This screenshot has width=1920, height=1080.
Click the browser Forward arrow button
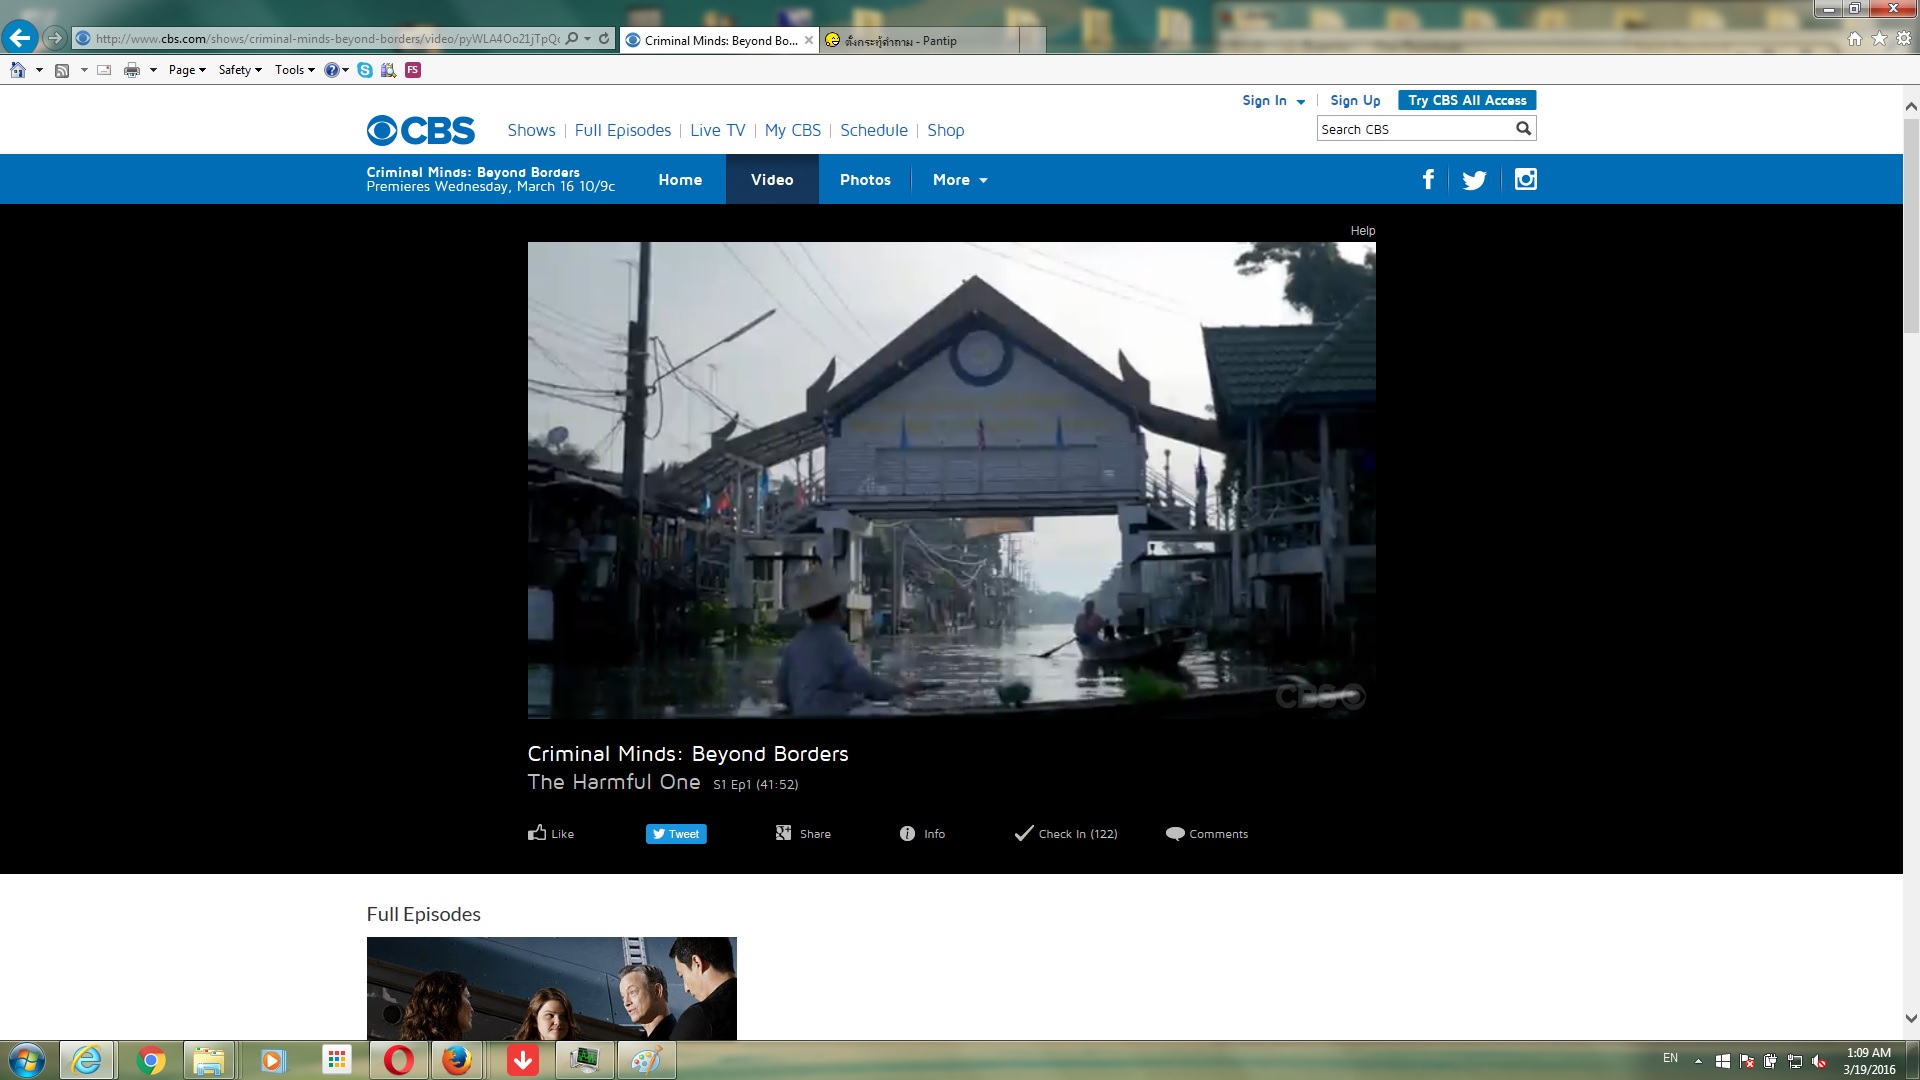(x=55, y=38)
